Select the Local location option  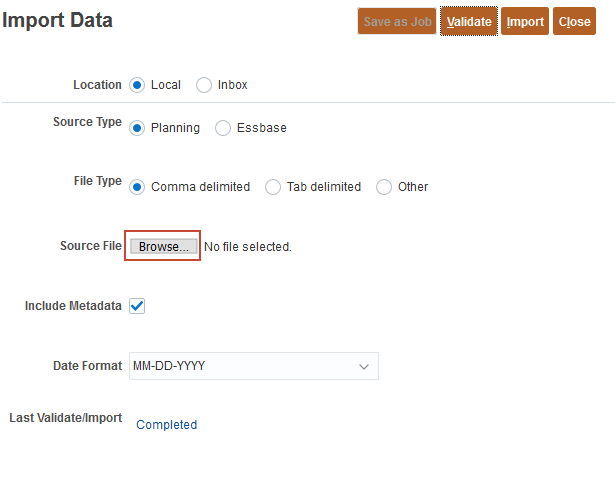(x=138, y=85)
